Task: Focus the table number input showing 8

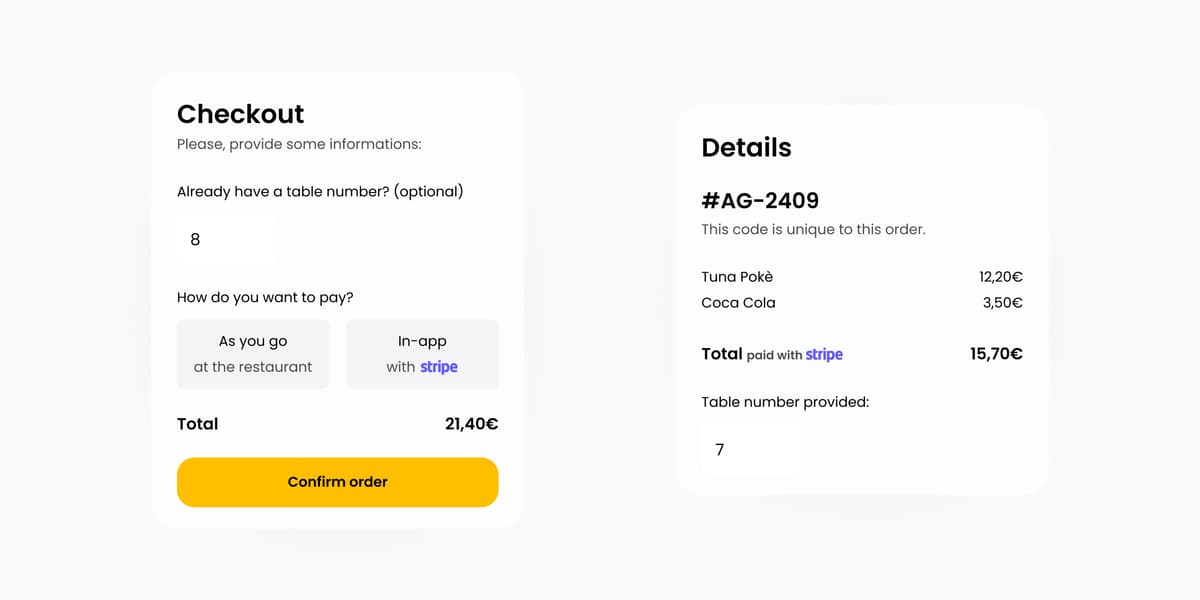Action: coord(227,239)
